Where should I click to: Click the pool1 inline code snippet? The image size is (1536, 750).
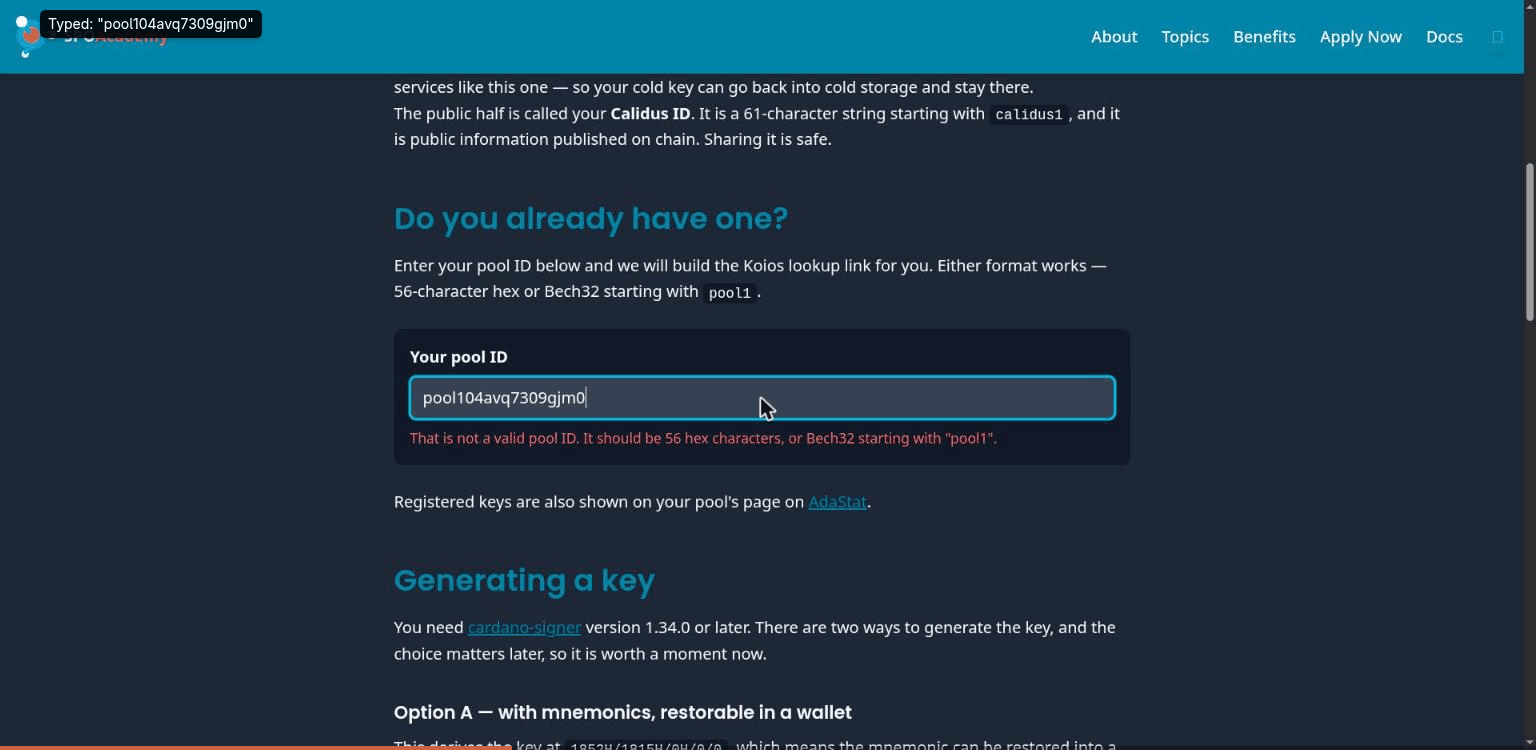(x=729, y=293)
